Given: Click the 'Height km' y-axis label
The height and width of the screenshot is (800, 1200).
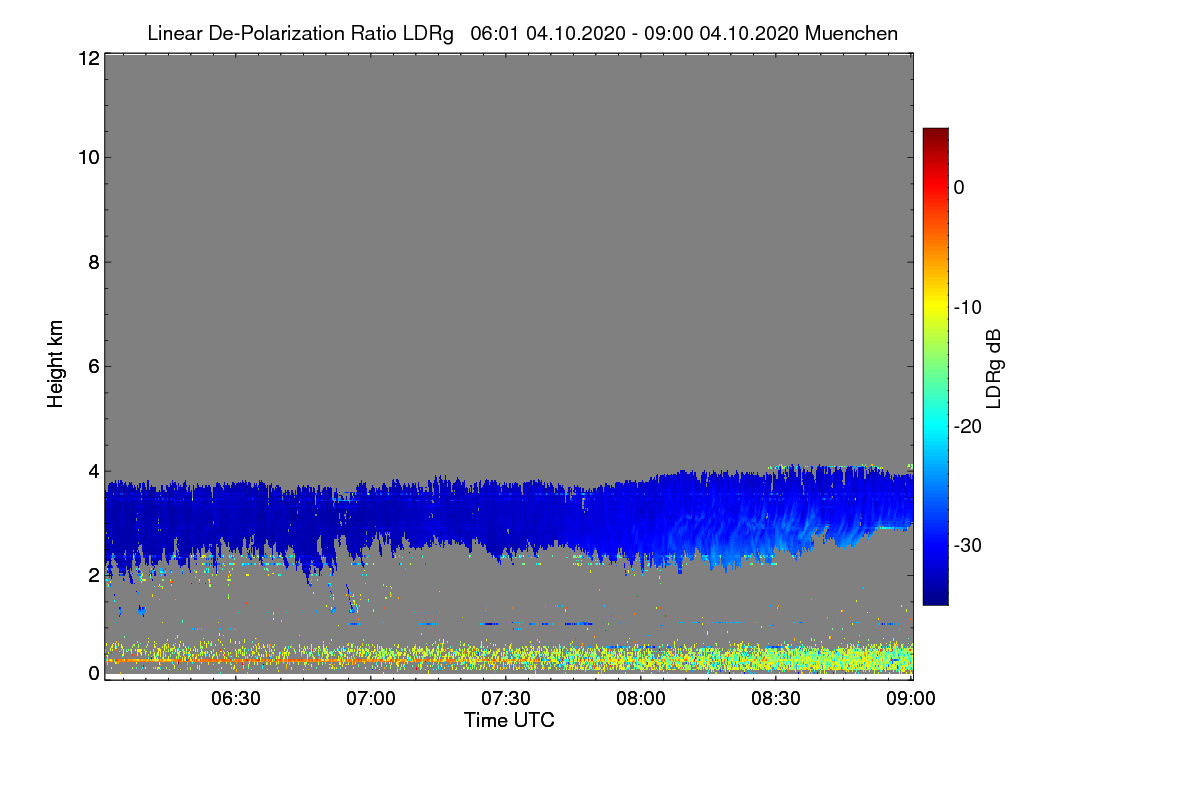Looking at the screenshot, I should click(x=56, y=365).
